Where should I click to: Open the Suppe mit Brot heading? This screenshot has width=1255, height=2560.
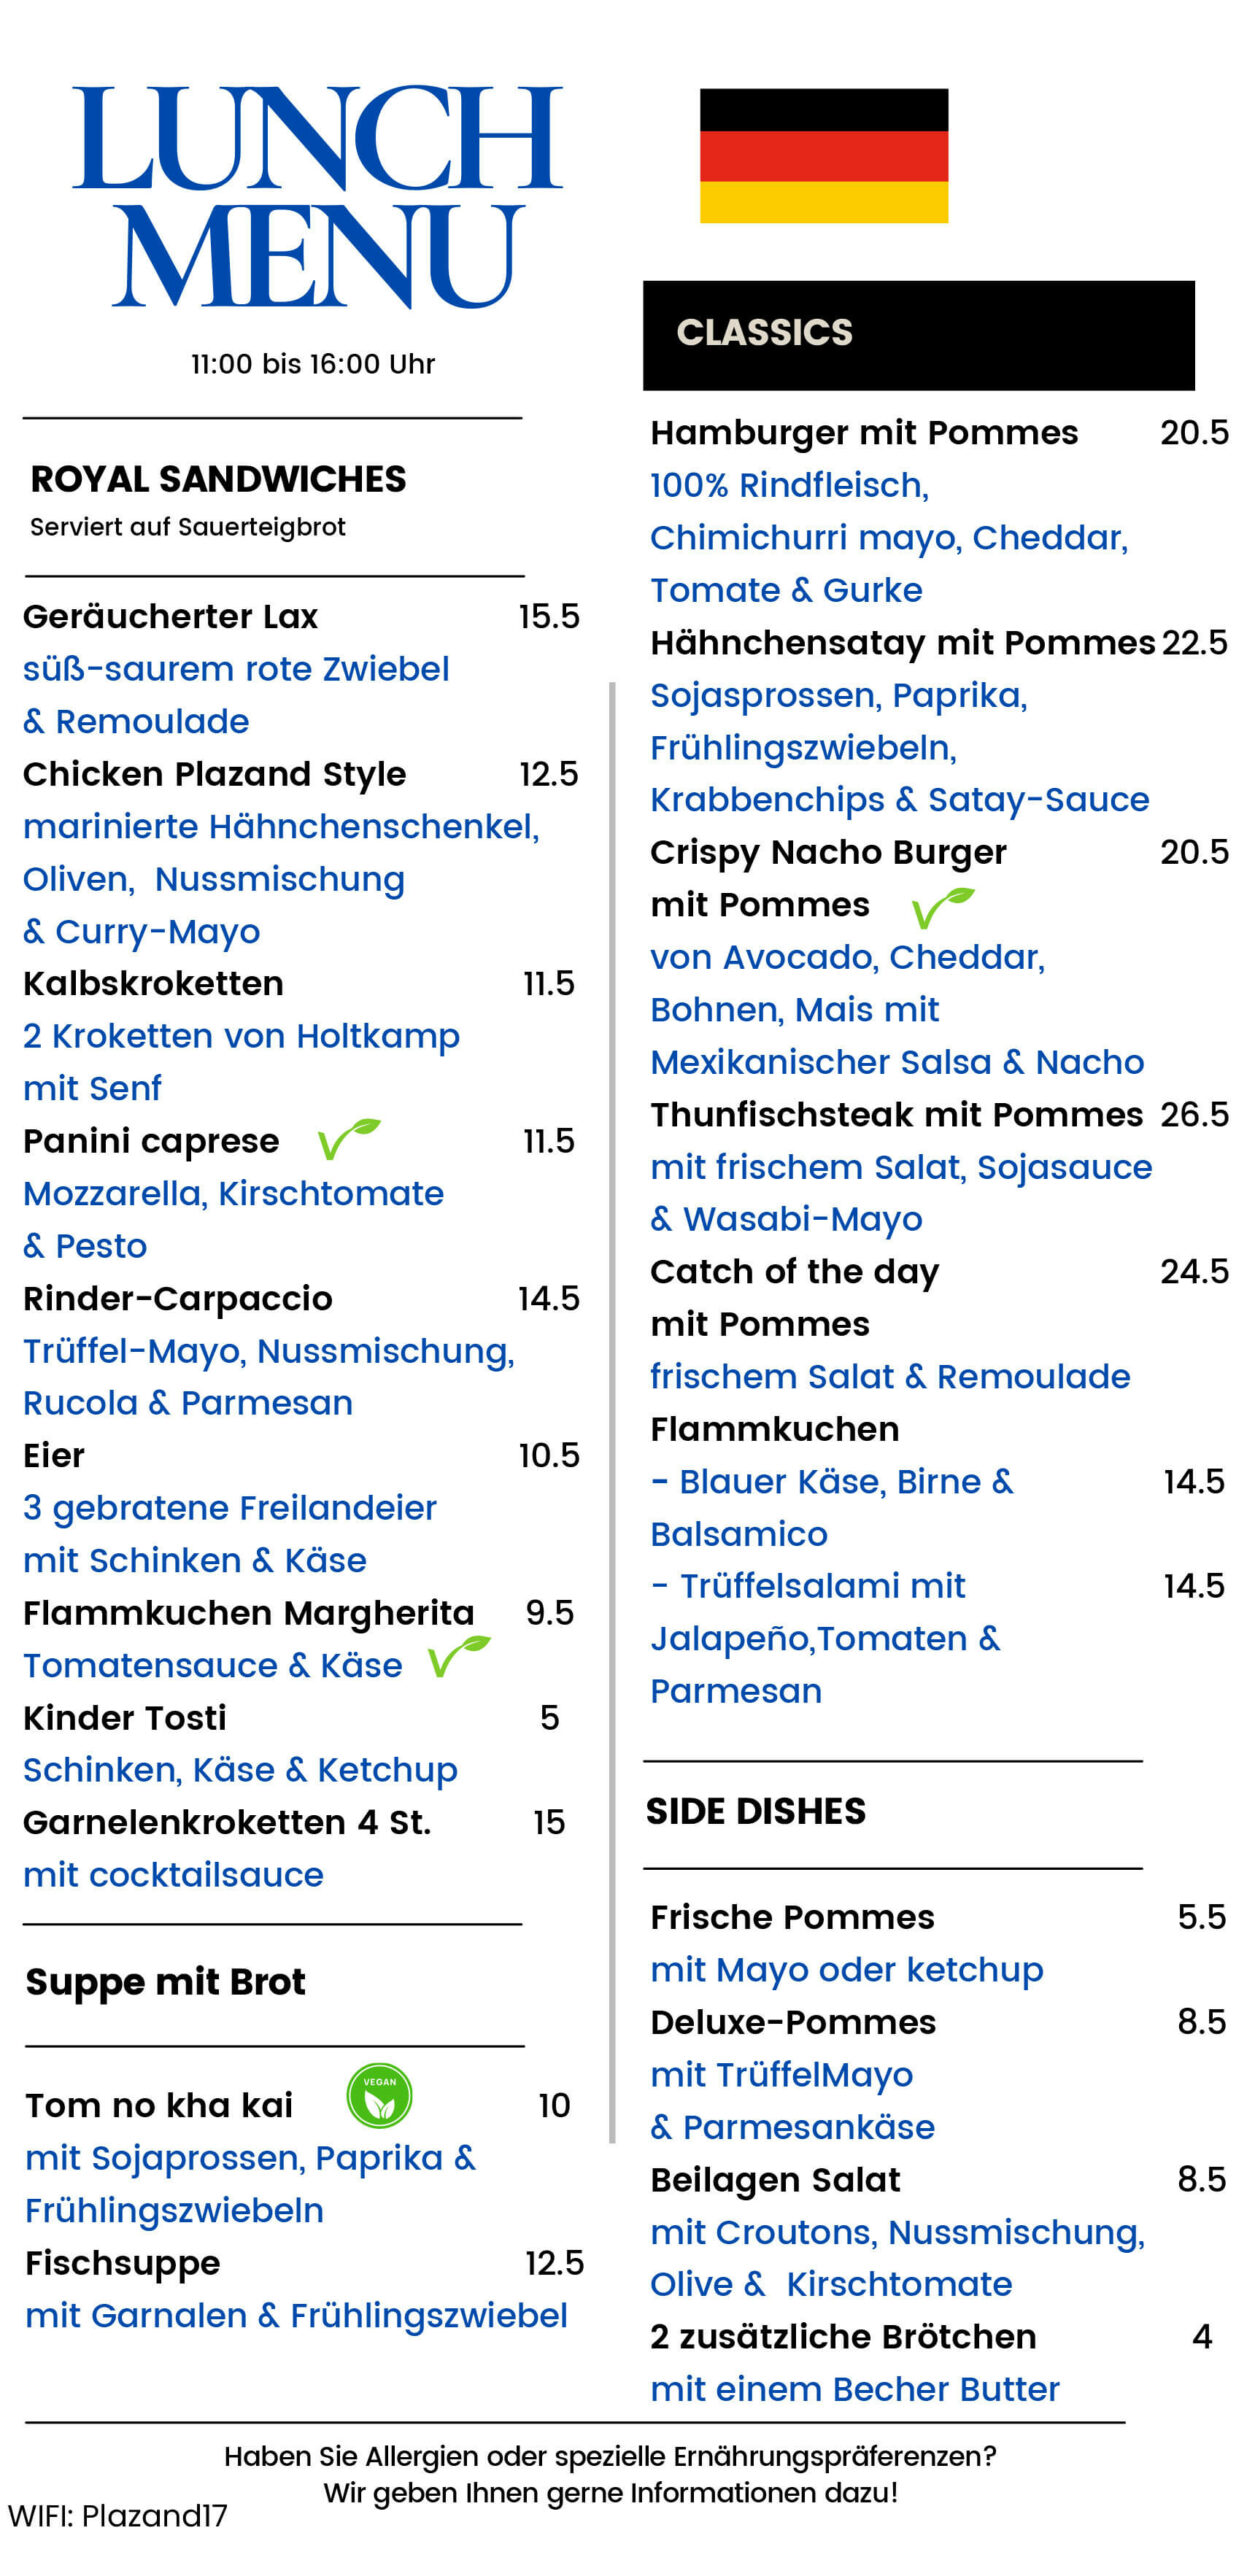(x=166, y=1982)
